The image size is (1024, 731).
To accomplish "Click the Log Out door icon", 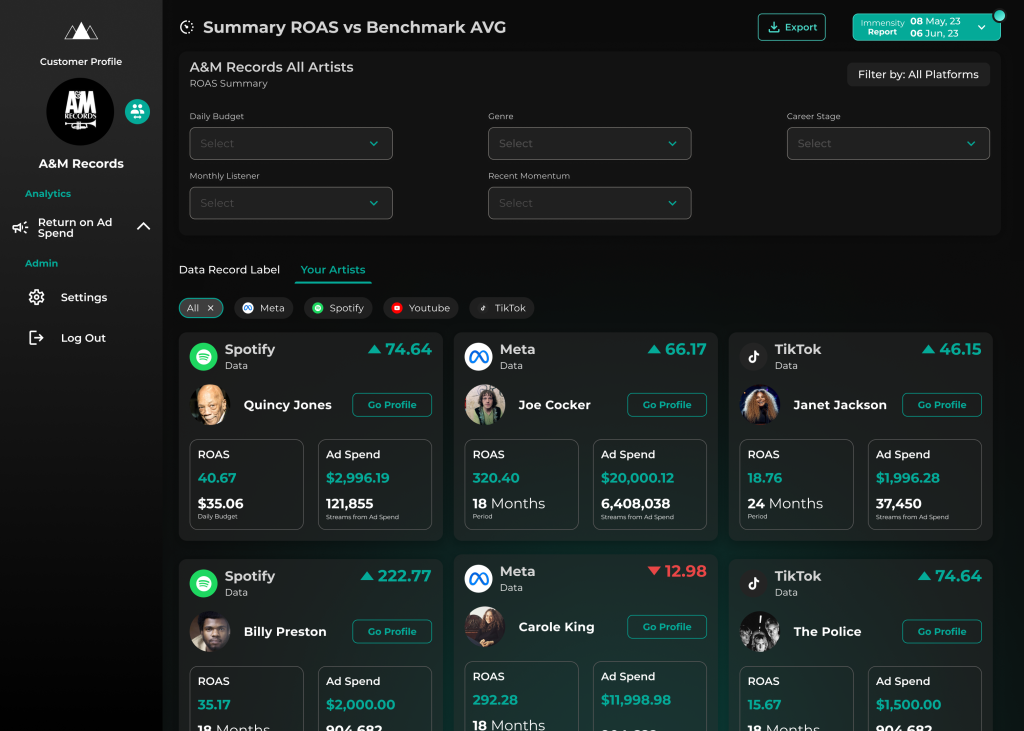I will (x=36, y=338).
